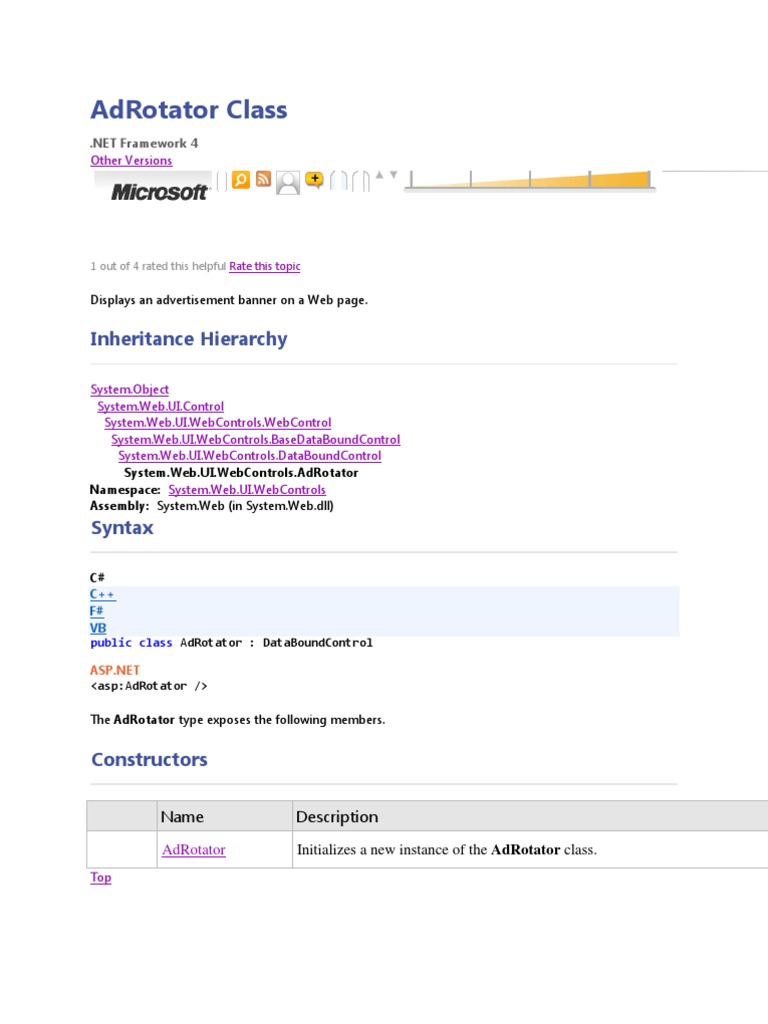The height and width of the screenshot is (1024, 768).
Task: Click the Rate this topic link
Action: [x=264, y=266]
